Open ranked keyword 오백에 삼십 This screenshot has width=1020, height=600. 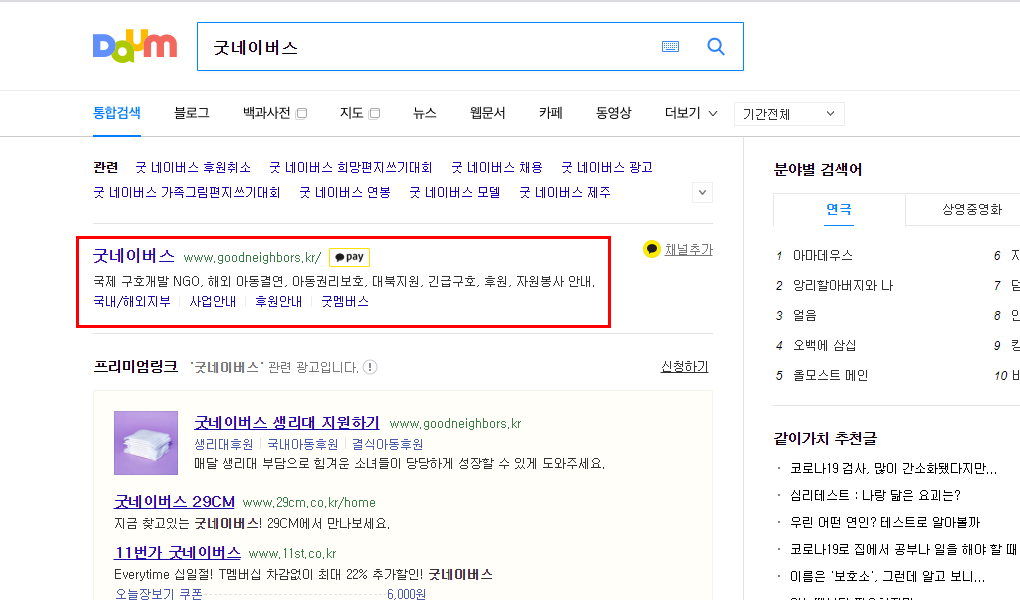824,346
